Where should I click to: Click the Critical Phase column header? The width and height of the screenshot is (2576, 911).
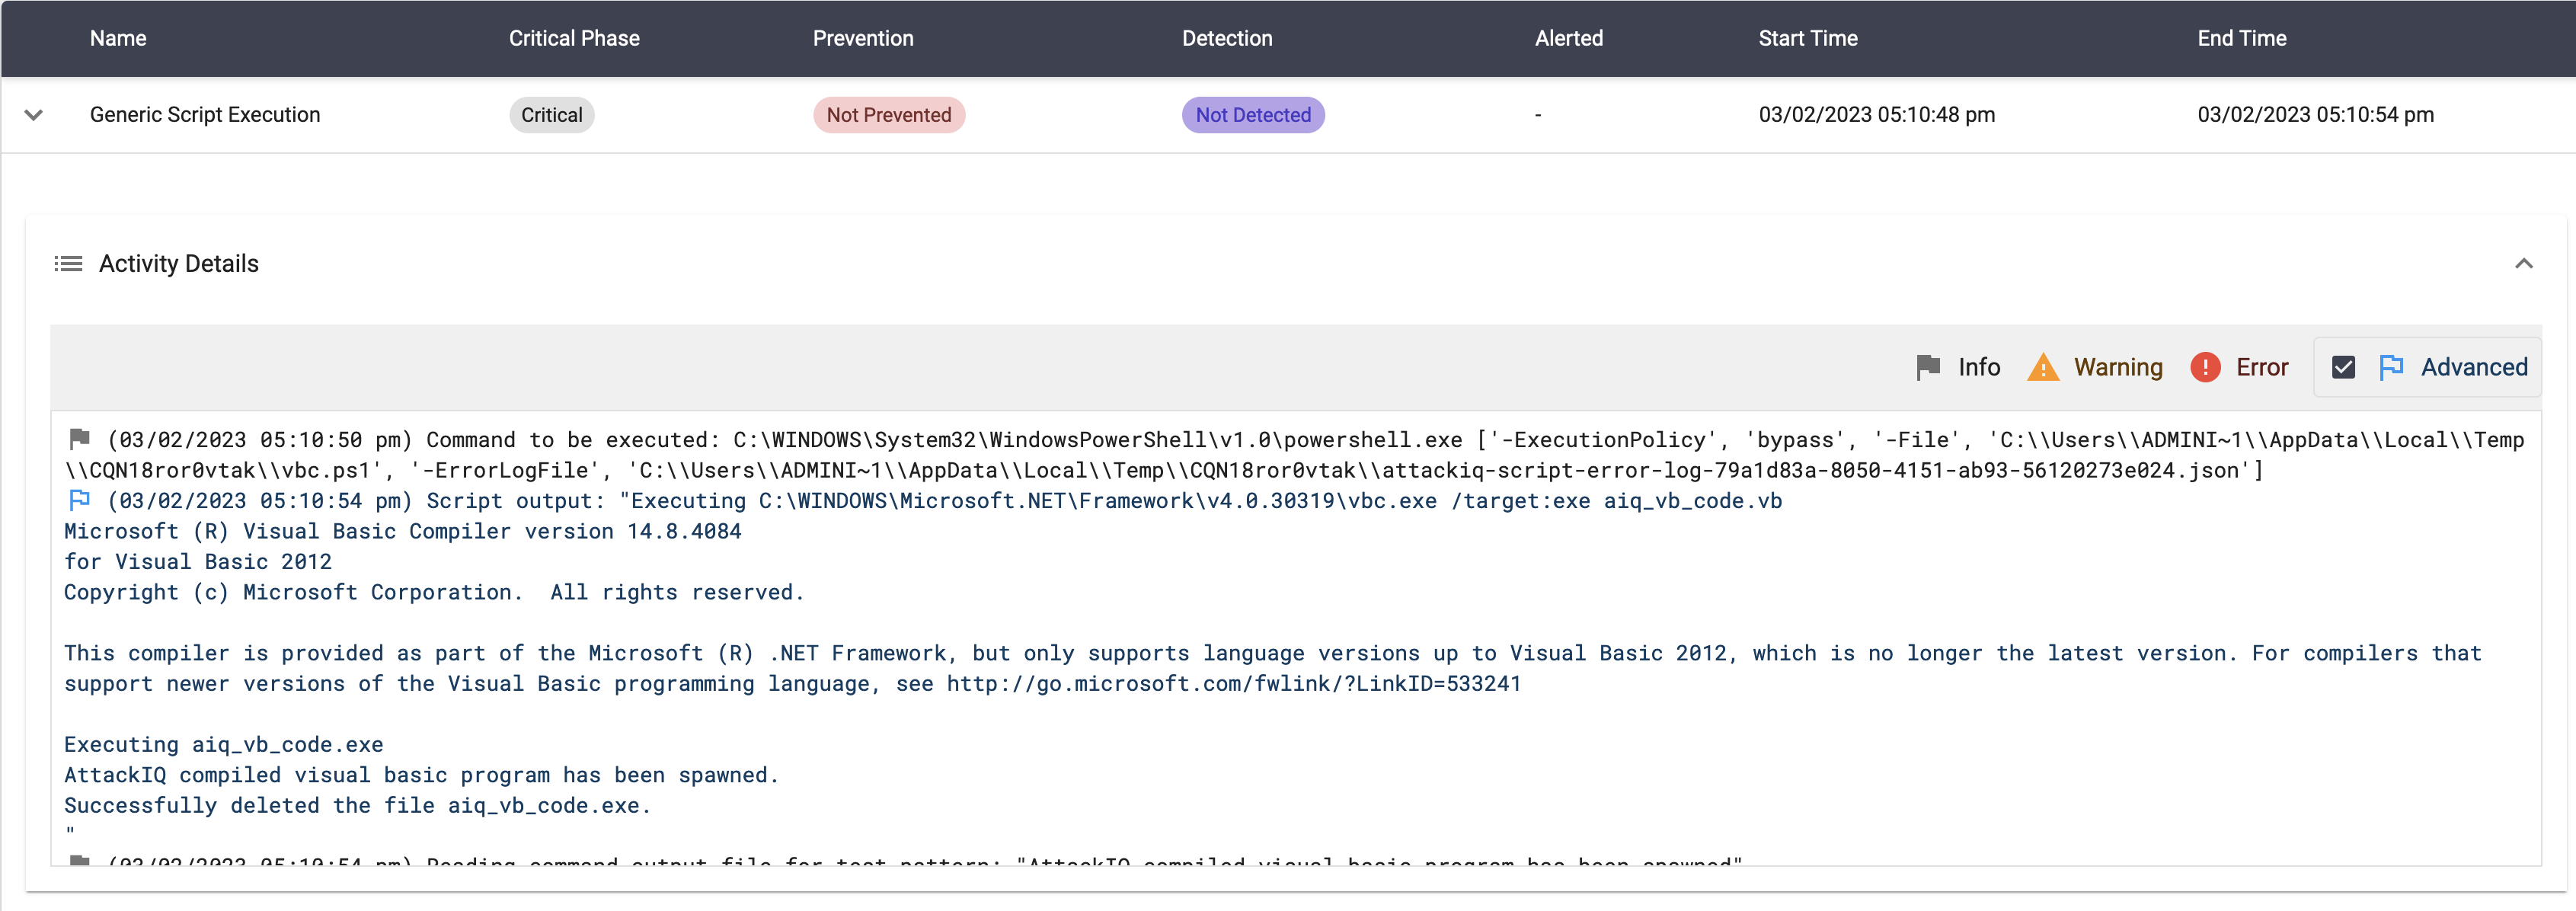574,38
